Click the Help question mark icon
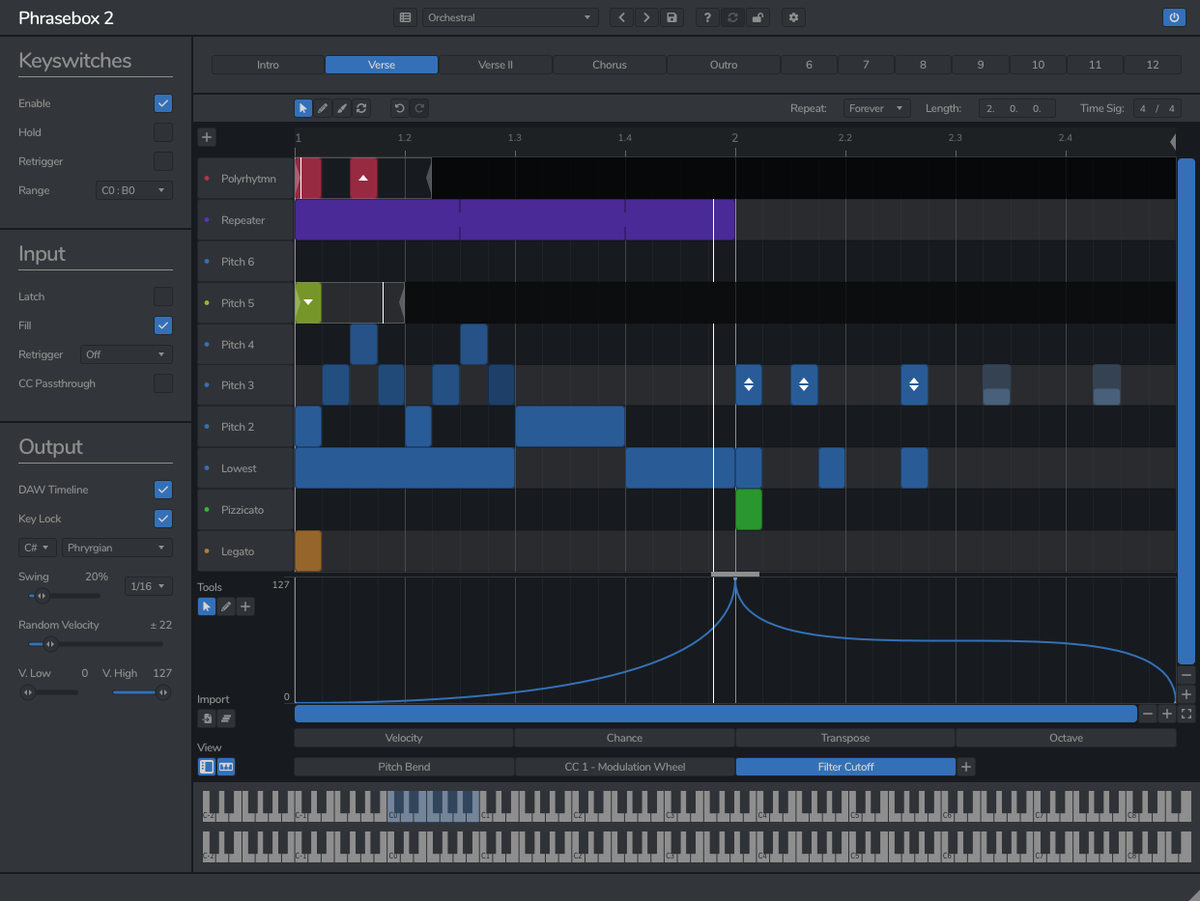 pos(706,17)
